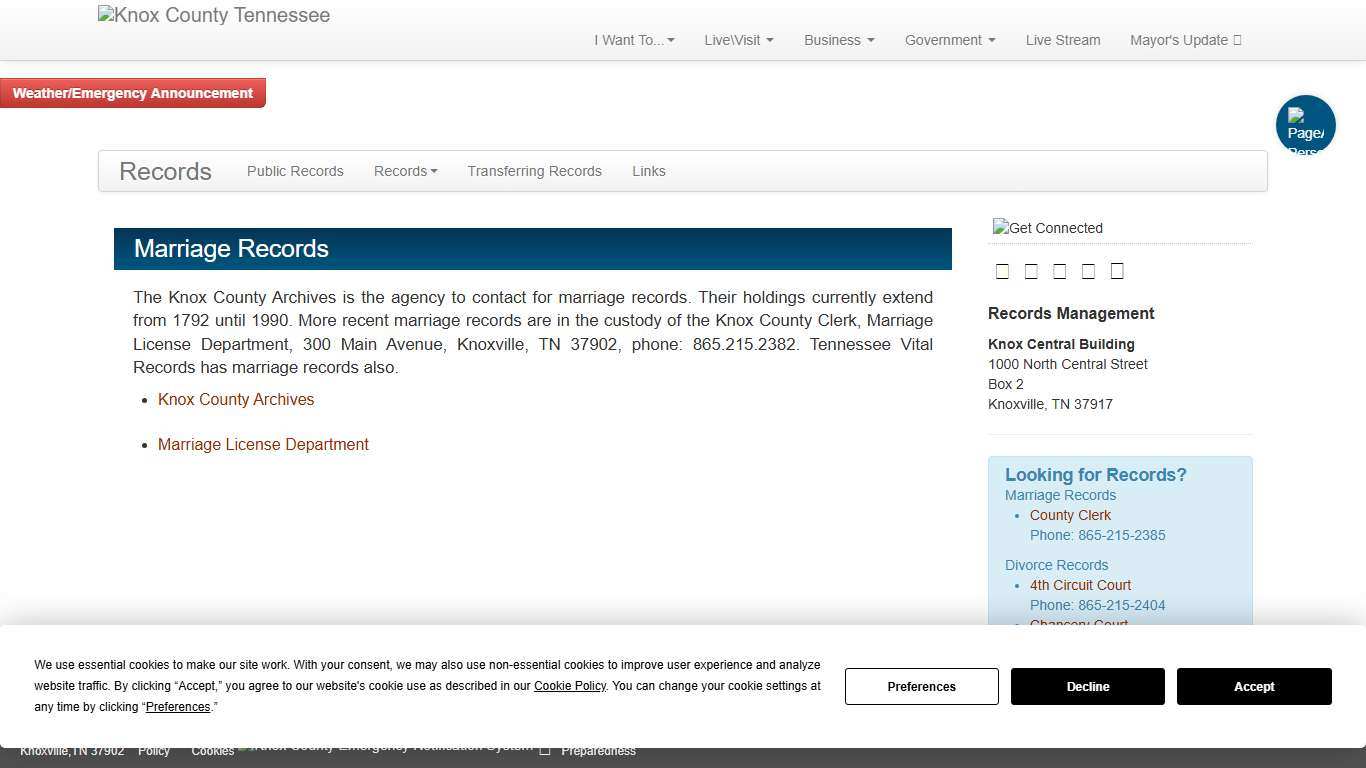Open the Live\Visit dropdown menu
1366x768 pixels.
pyautogui.click(x=738, y=40)
